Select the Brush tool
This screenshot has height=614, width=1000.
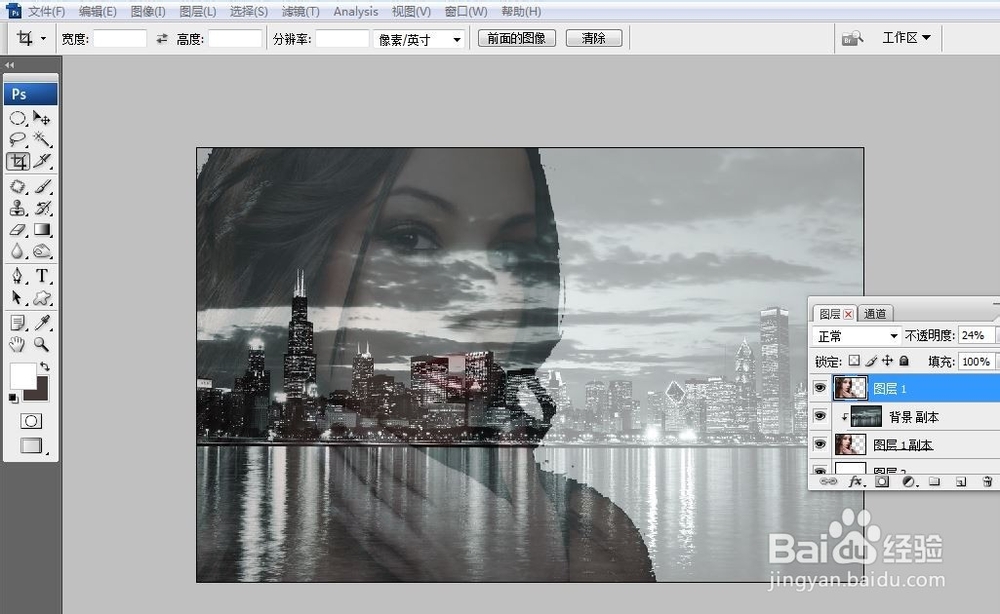(42, 186)
